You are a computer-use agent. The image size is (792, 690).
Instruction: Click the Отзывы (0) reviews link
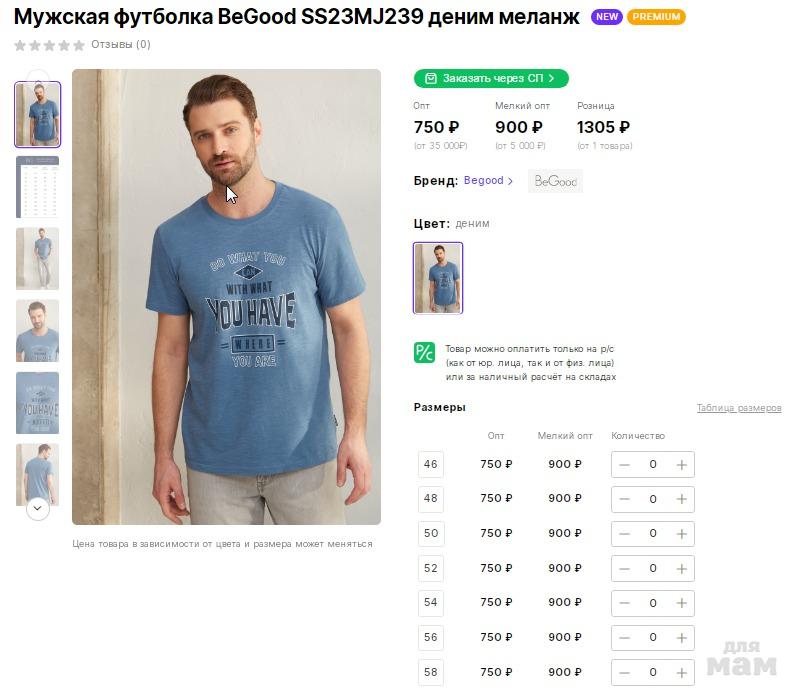(121, 45)
